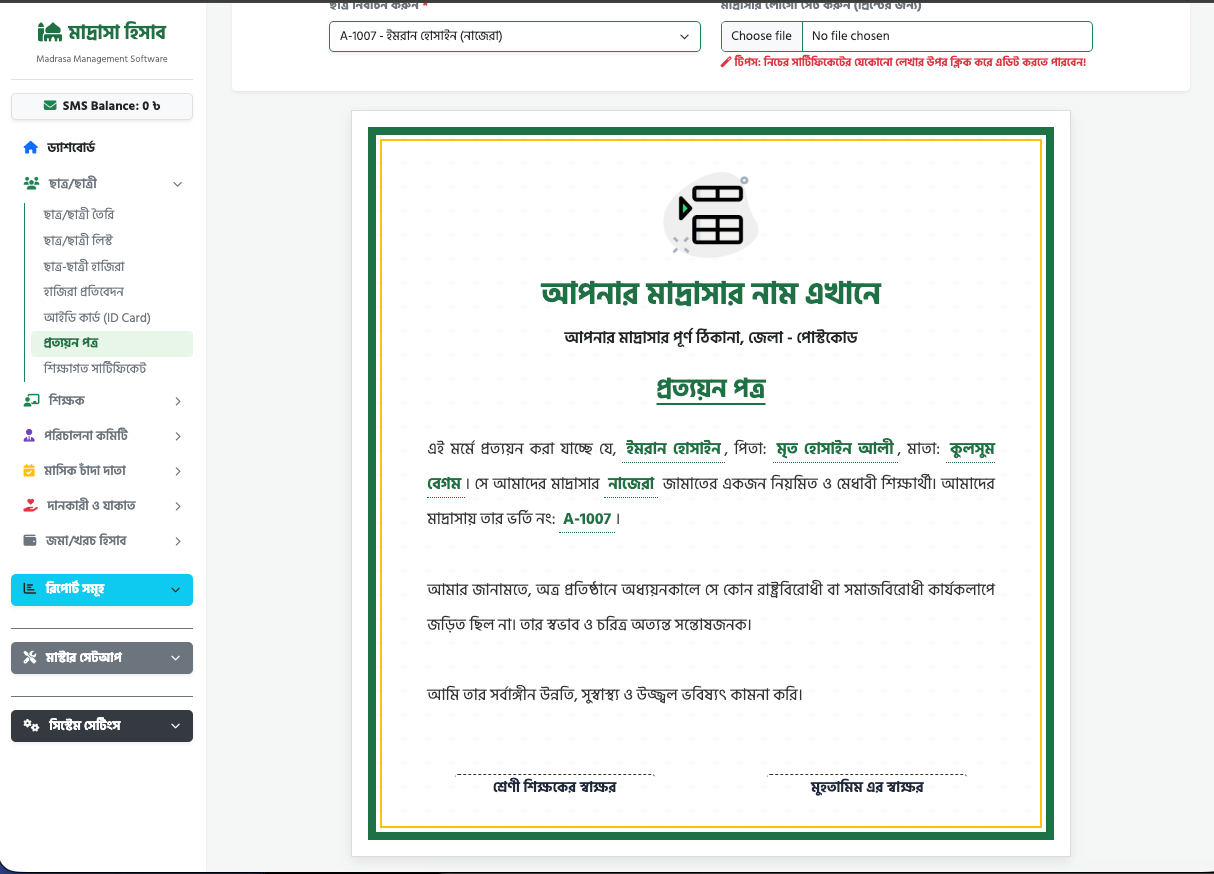The width and height of the screenshot is (1214, 874).
Task: Click the পরিচালনা কমিটি person icon
Action: pyautogui.click(x=30, y=436)
